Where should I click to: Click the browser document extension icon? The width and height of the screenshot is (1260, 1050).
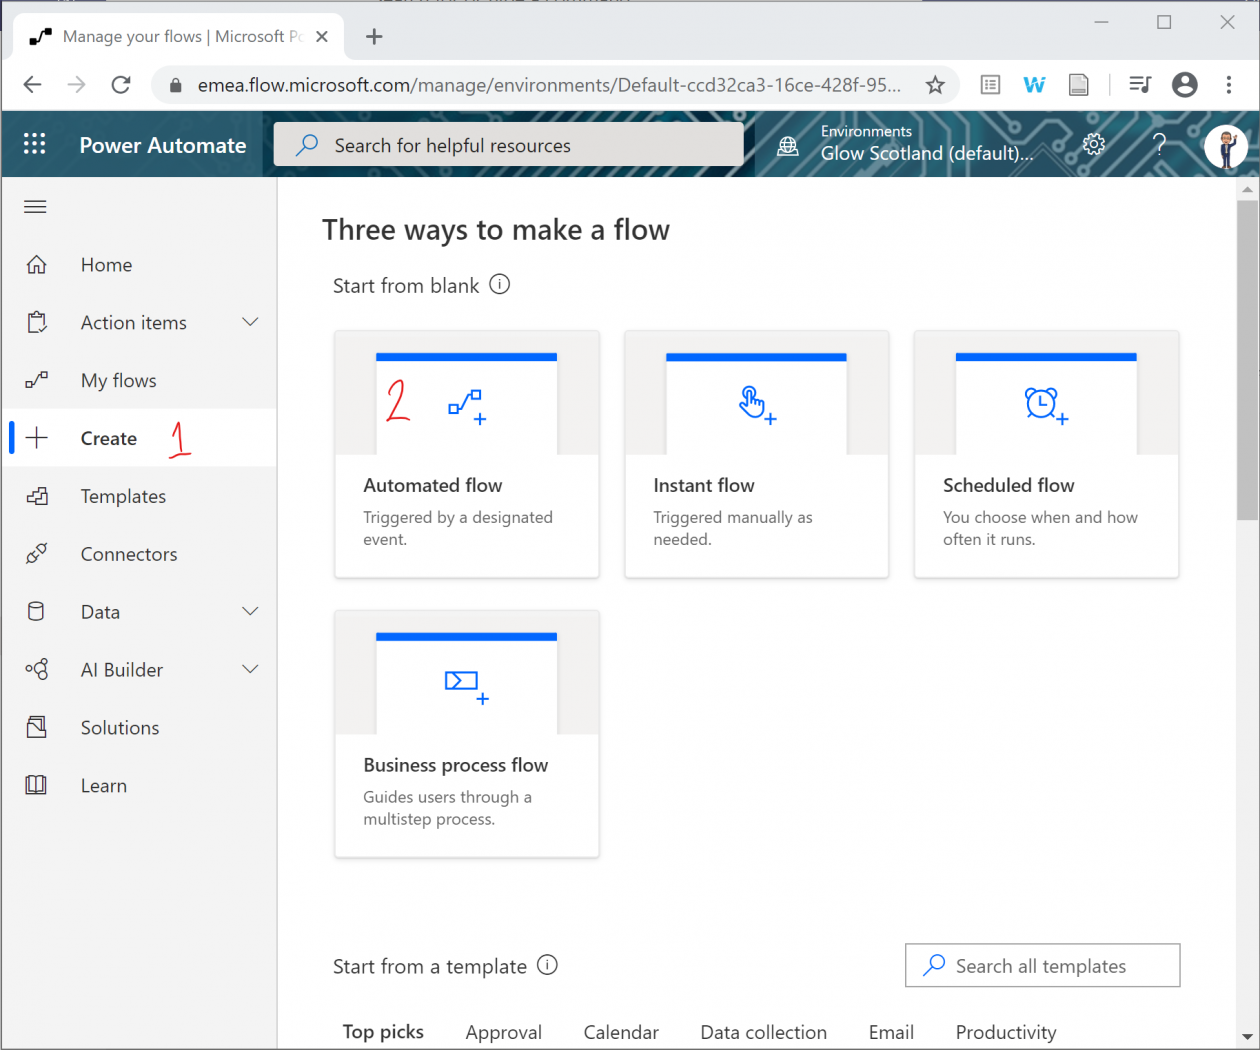1079,85
